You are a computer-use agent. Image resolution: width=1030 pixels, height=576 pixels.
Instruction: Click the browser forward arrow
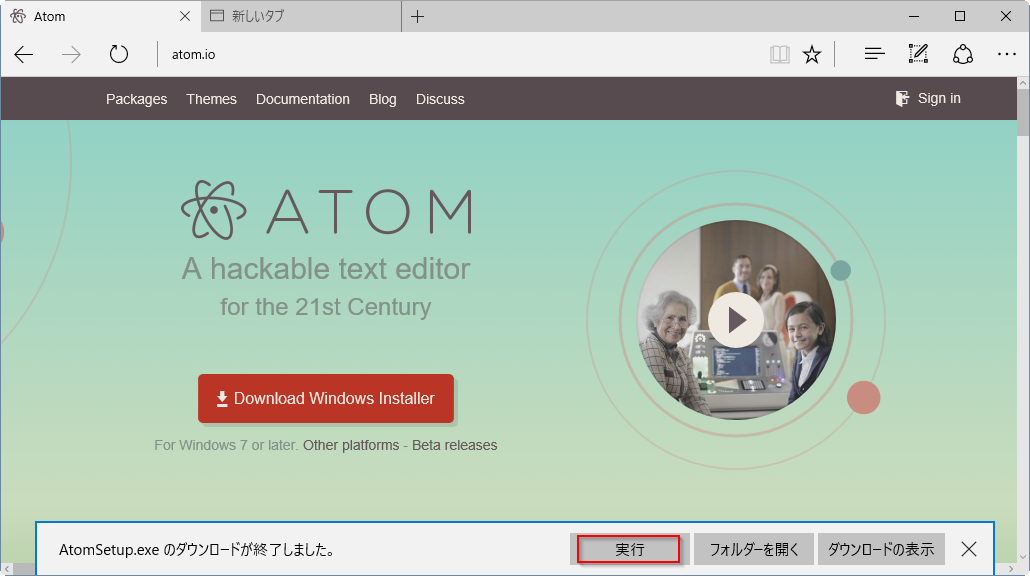[71, 55]
